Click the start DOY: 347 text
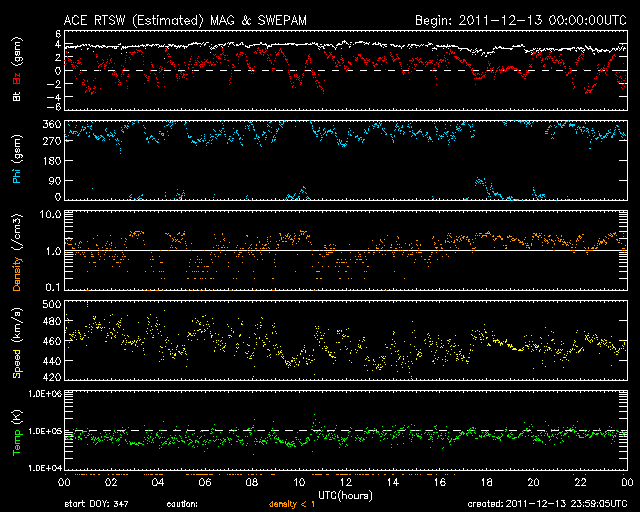The height and width of the screenshot is (512, 640). click(97, 504)
